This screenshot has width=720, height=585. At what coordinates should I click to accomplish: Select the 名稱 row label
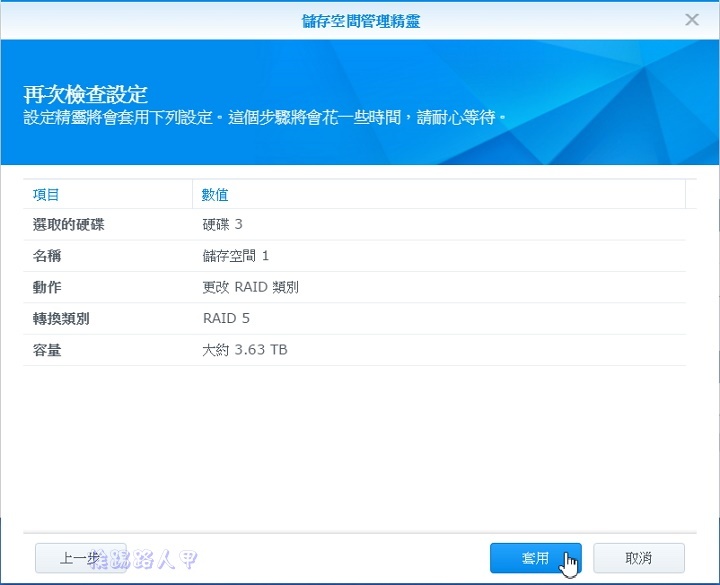click(47, 256)
